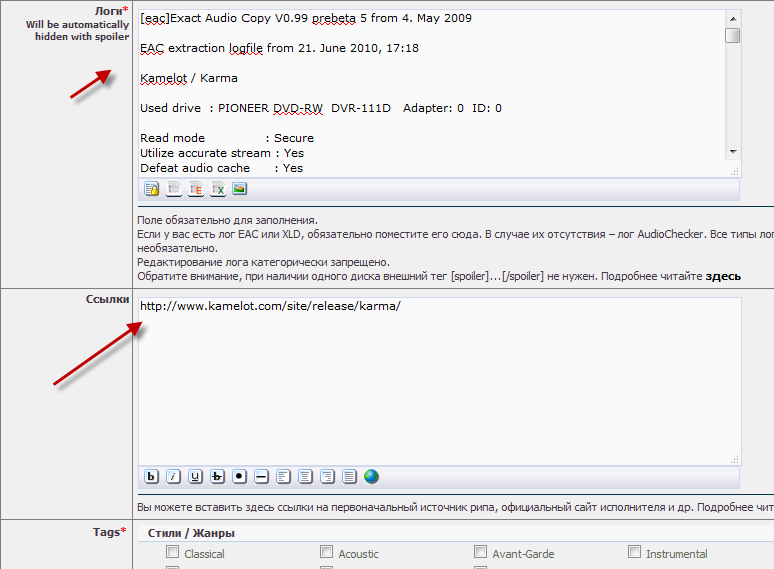Check the Avant-Garde tag checkbox
Image resolution: width=774 pixels, height=569 pixels.
480,551
